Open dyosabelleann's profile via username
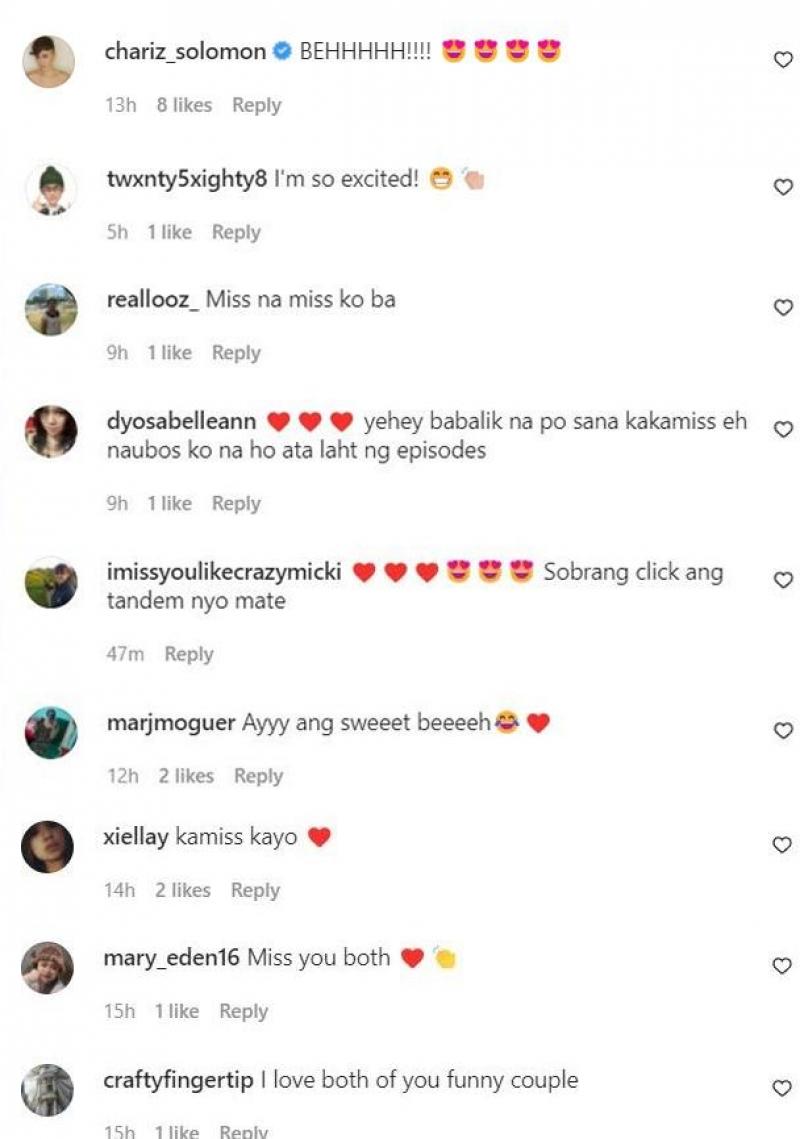 [182, 421]
